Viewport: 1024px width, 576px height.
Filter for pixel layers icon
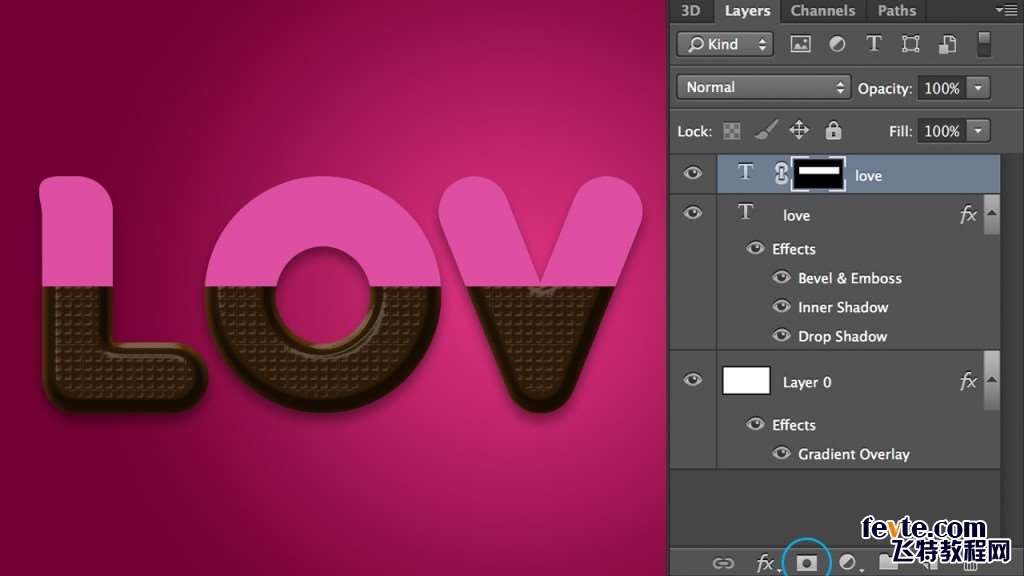(800, 44)
